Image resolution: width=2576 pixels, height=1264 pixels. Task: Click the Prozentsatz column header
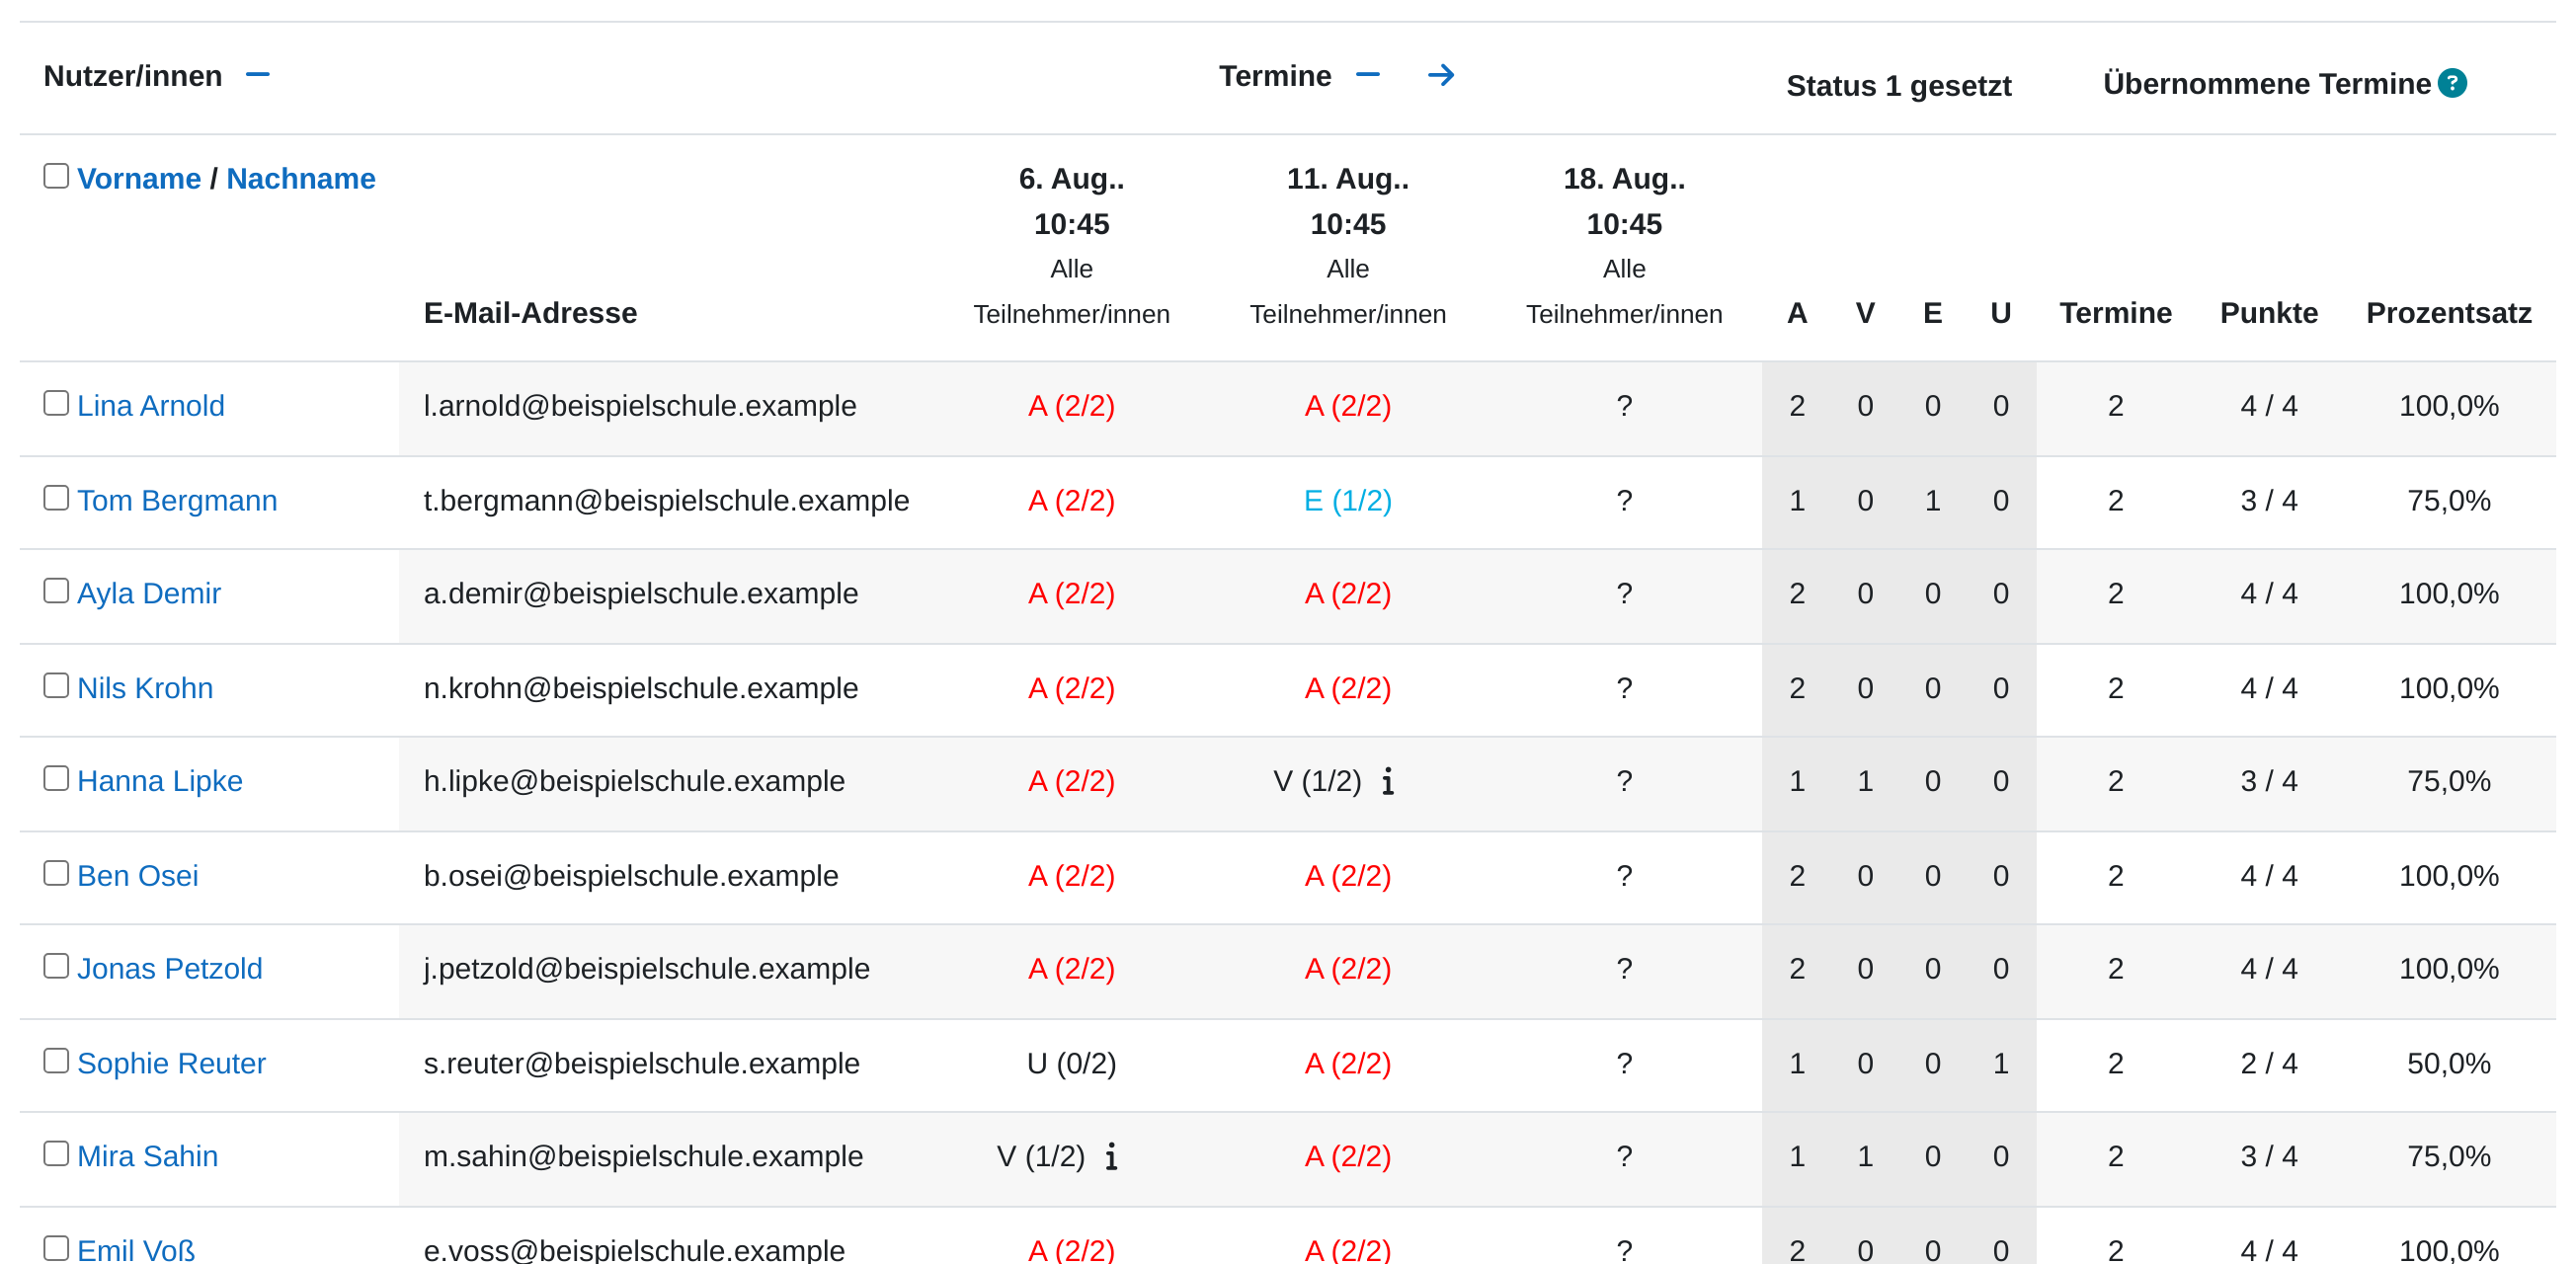(2449, 314)
